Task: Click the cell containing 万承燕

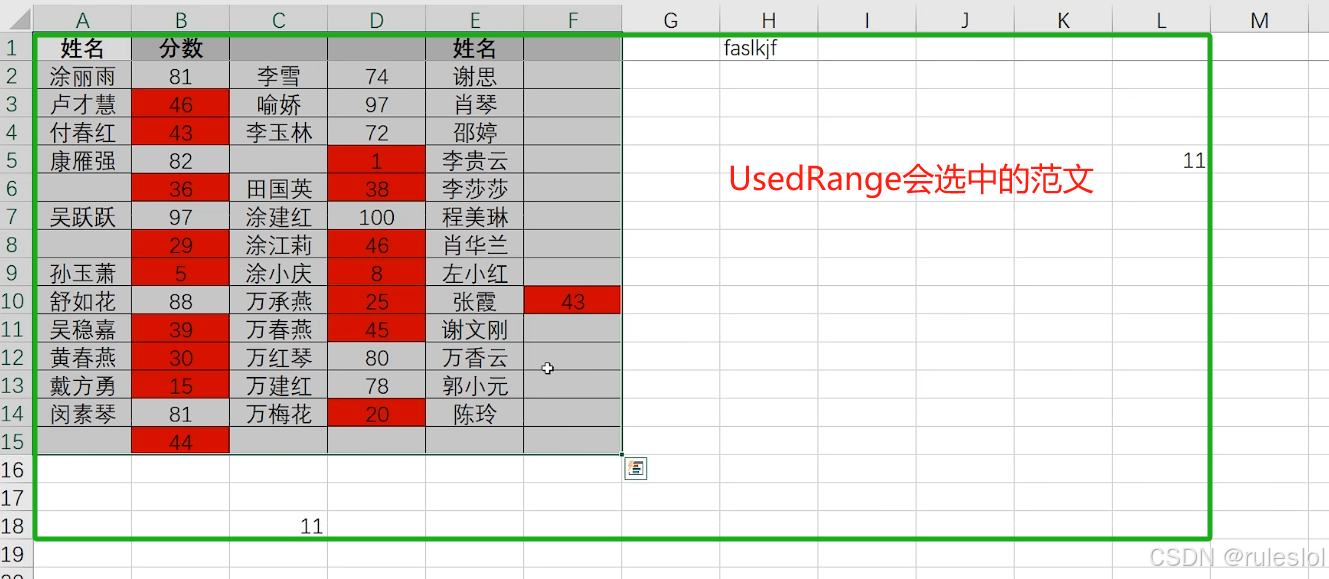Action: point(279,301)
